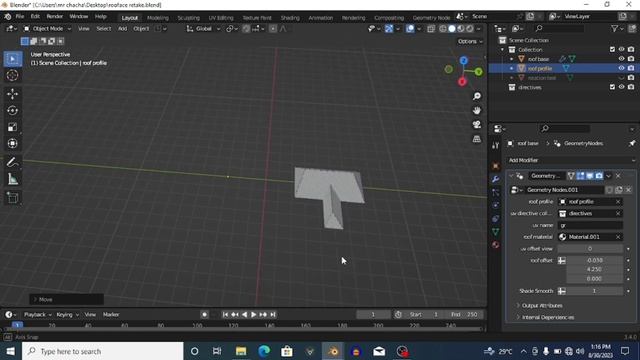Select the Annotate pencil tool

13,162
